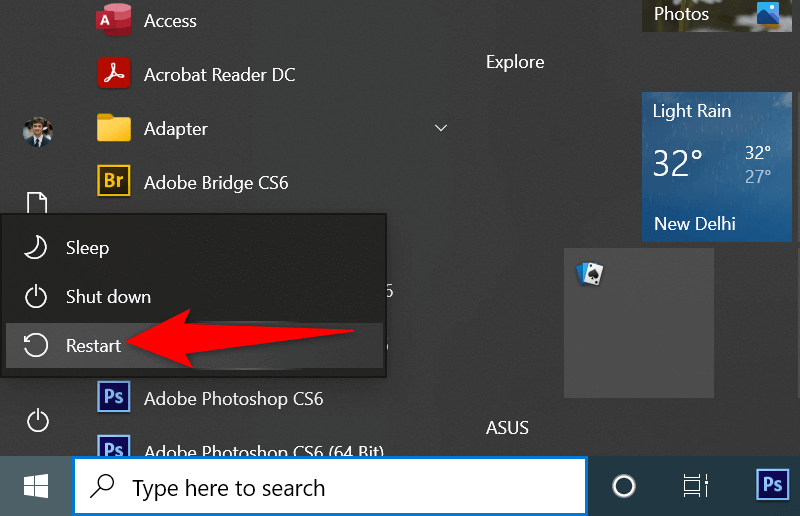Open the New Delhi weather tile
Screen dimensions: 800x516
coord(716,167)
